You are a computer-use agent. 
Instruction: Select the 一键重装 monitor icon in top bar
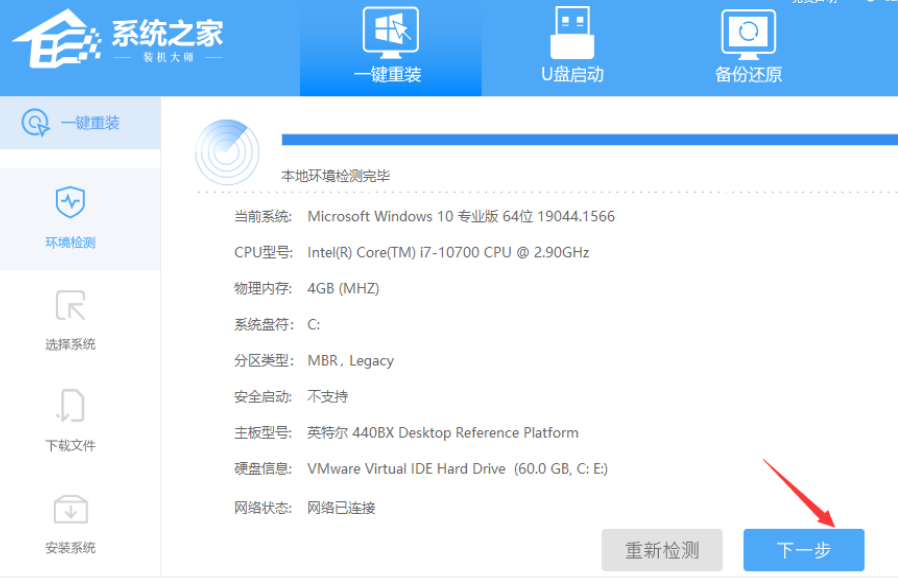391,33
